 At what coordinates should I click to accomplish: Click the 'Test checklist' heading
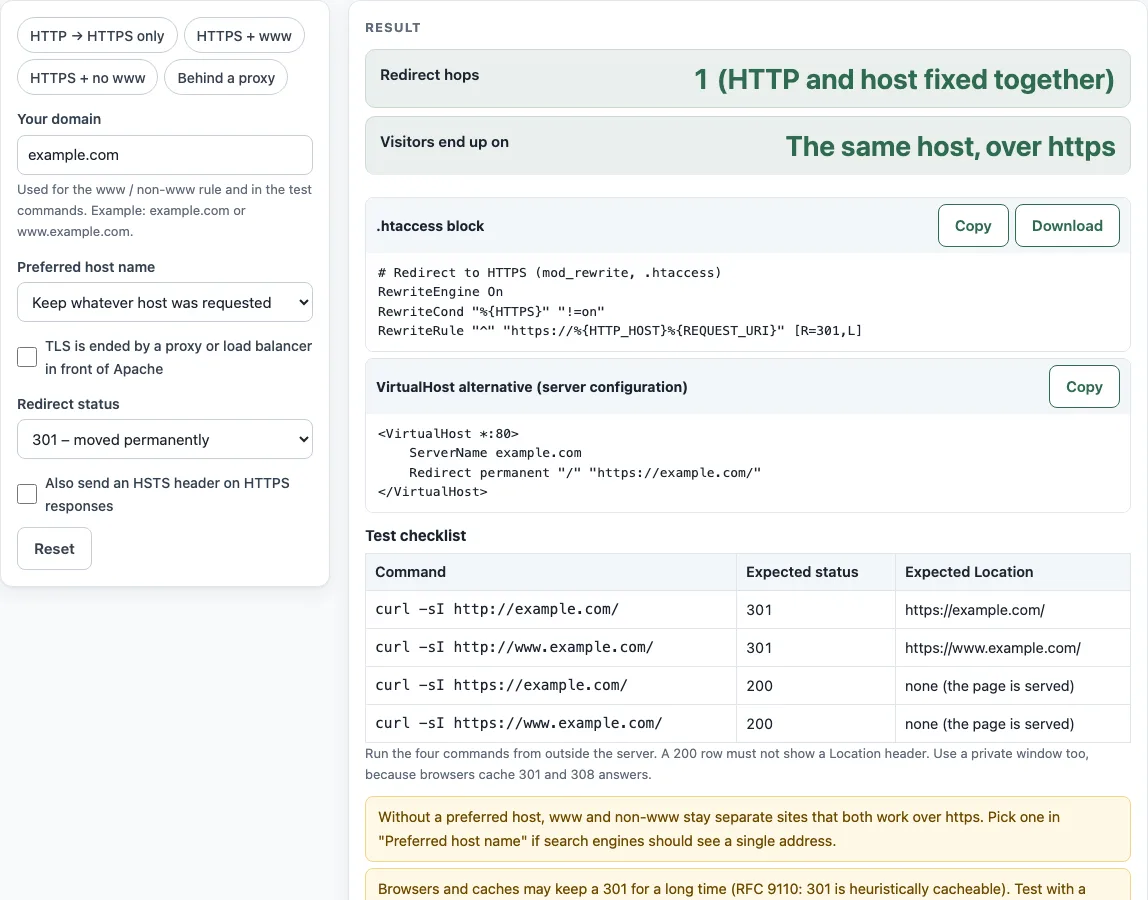tap(415, 535)
